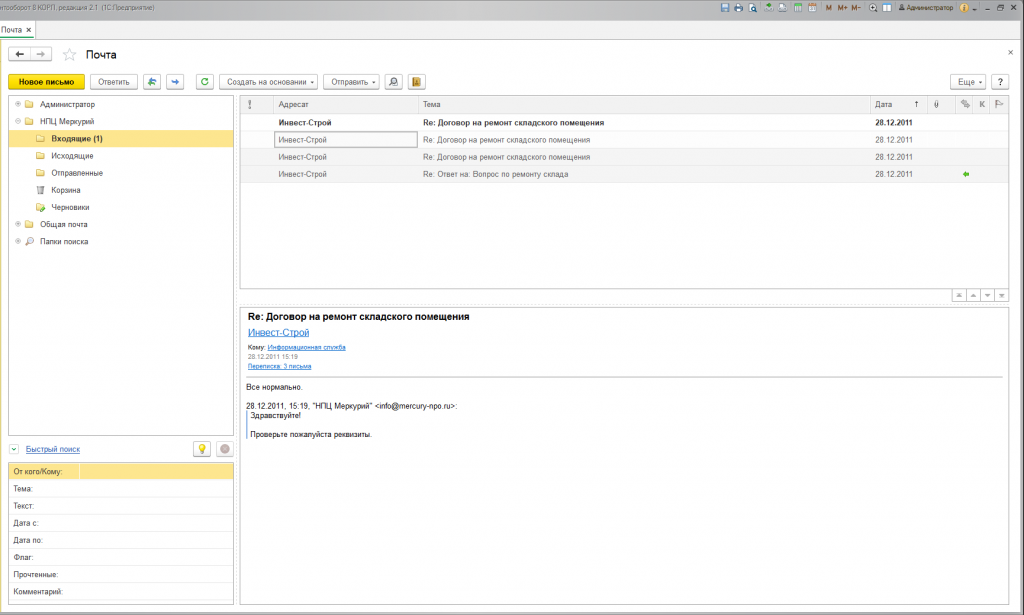Image resolution: width=1024 pixels, height=615 pixels.
Task: Open the mail search magnifier icon
Action: coord(394,82)
